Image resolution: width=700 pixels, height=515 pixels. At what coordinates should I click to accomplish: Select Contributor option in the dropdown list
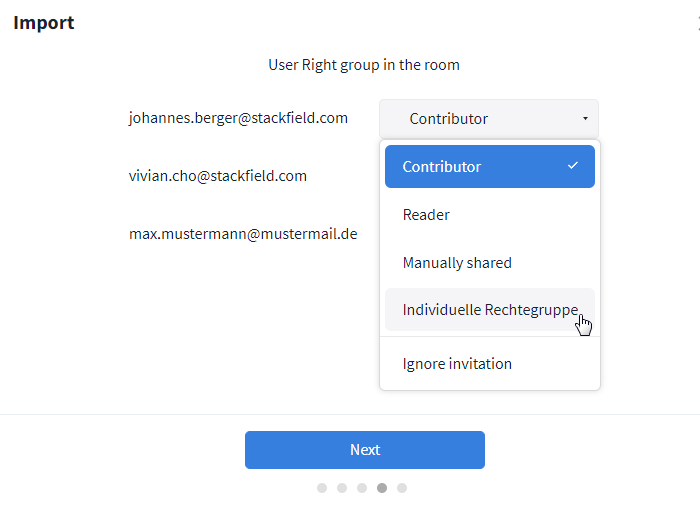point(442,167)
